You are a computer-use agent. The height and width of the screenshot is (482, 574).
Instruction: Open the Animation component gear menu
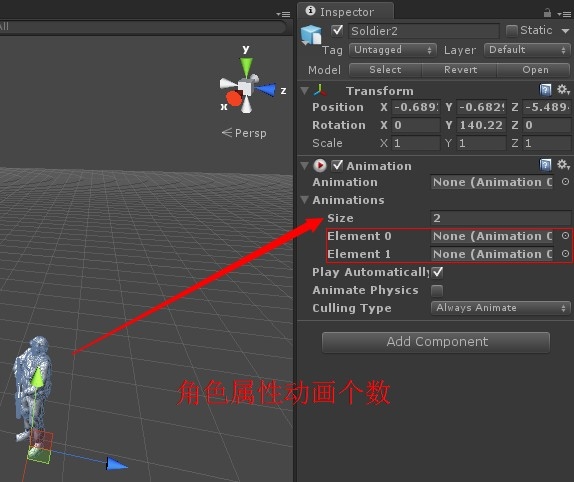[x=563, y=165]
